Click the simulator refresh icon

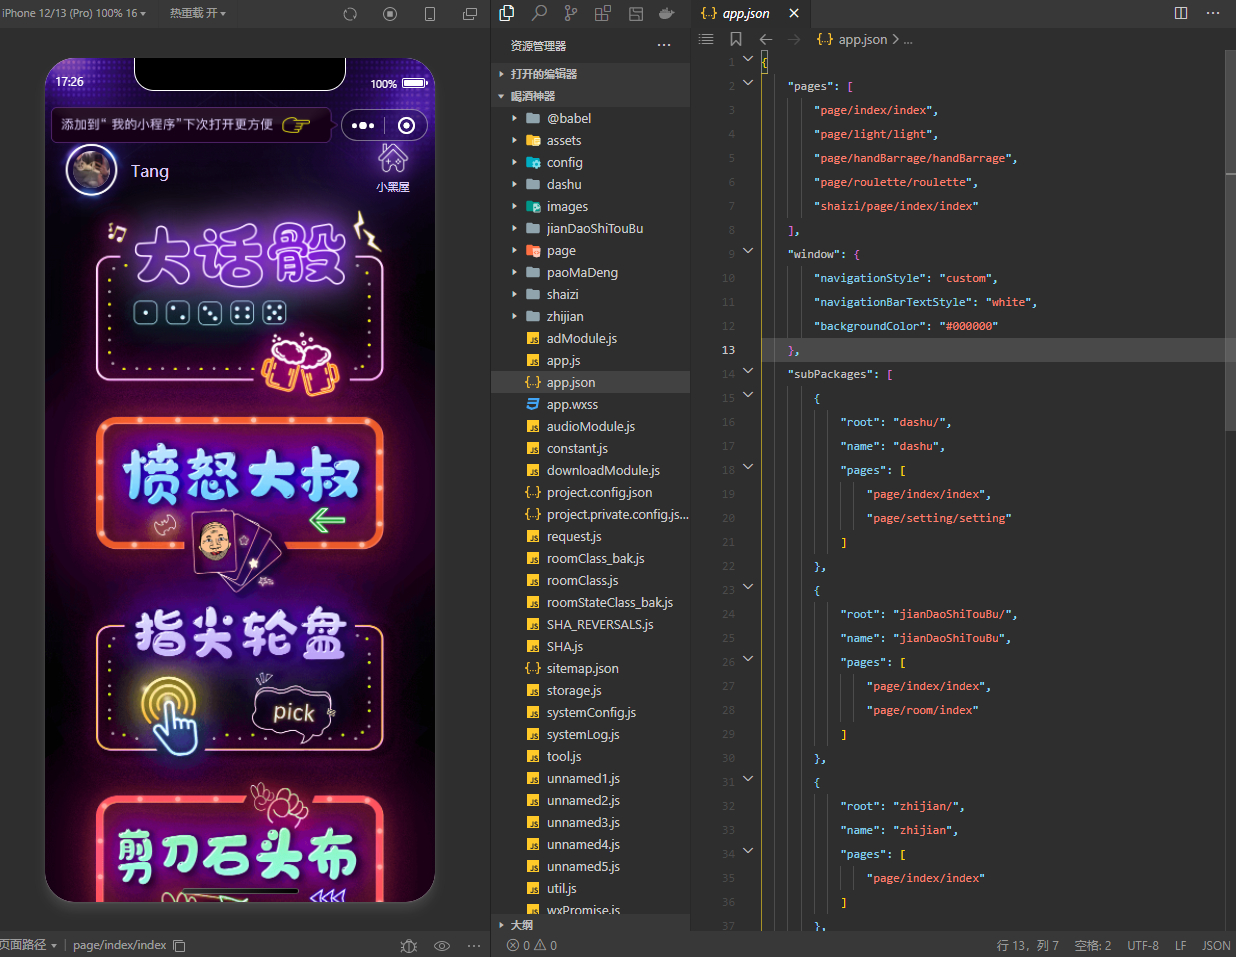point(350,14)
